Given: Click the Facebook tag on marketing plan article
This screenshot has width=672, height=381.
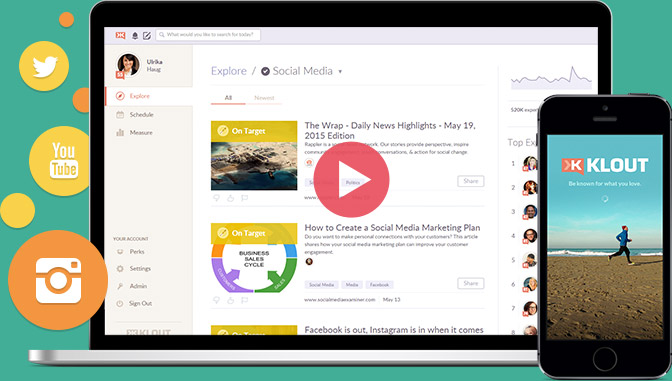Looking at the screenshot, I should [x=379, y=285].
